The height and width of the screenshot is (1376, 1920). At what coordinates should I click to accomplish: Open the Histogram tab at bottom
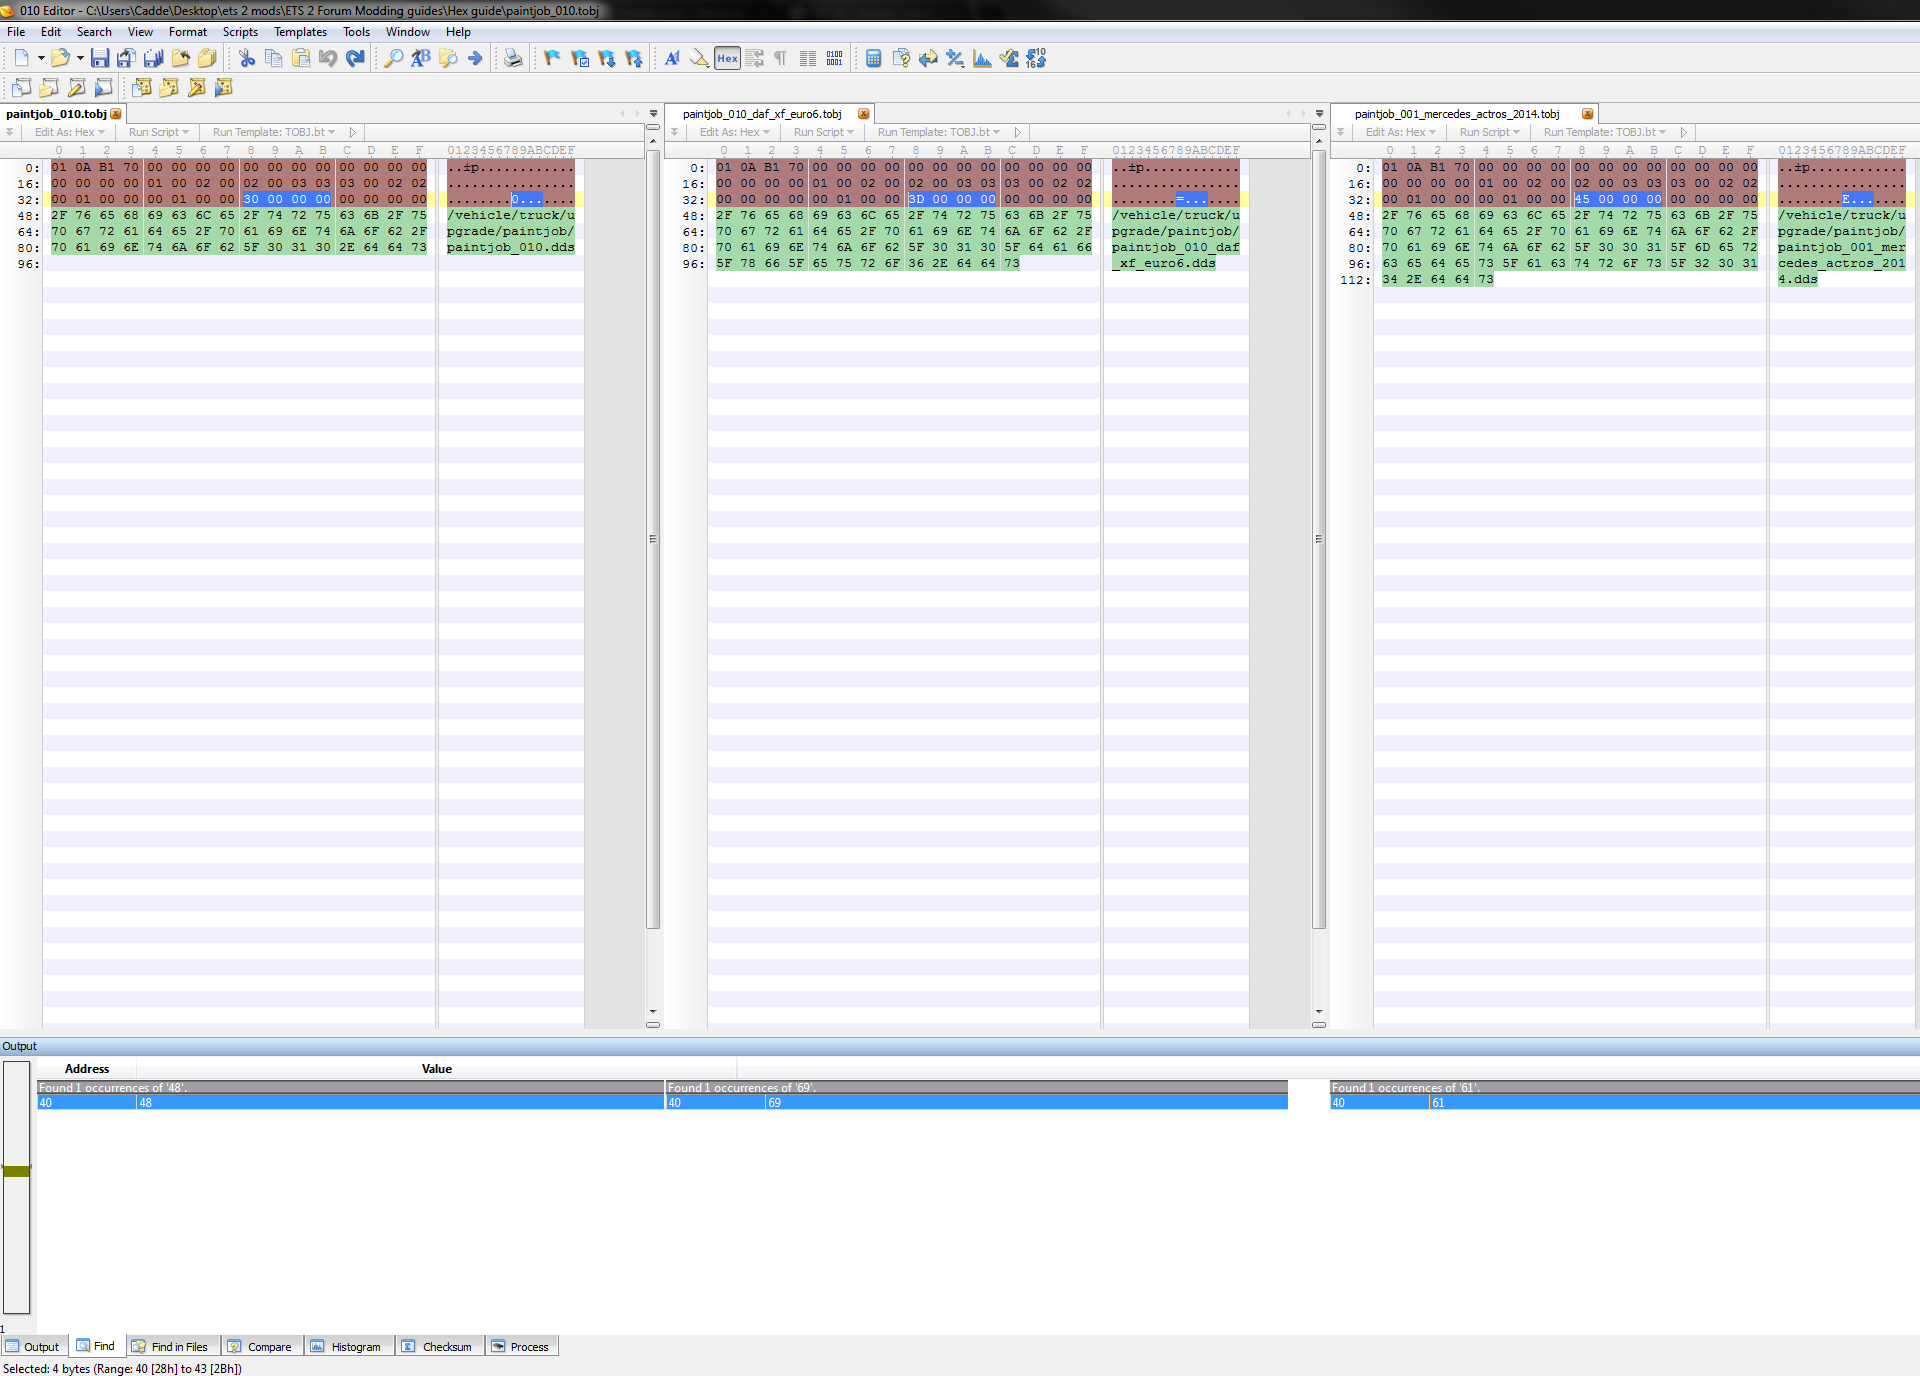(x=346, y=1346)
